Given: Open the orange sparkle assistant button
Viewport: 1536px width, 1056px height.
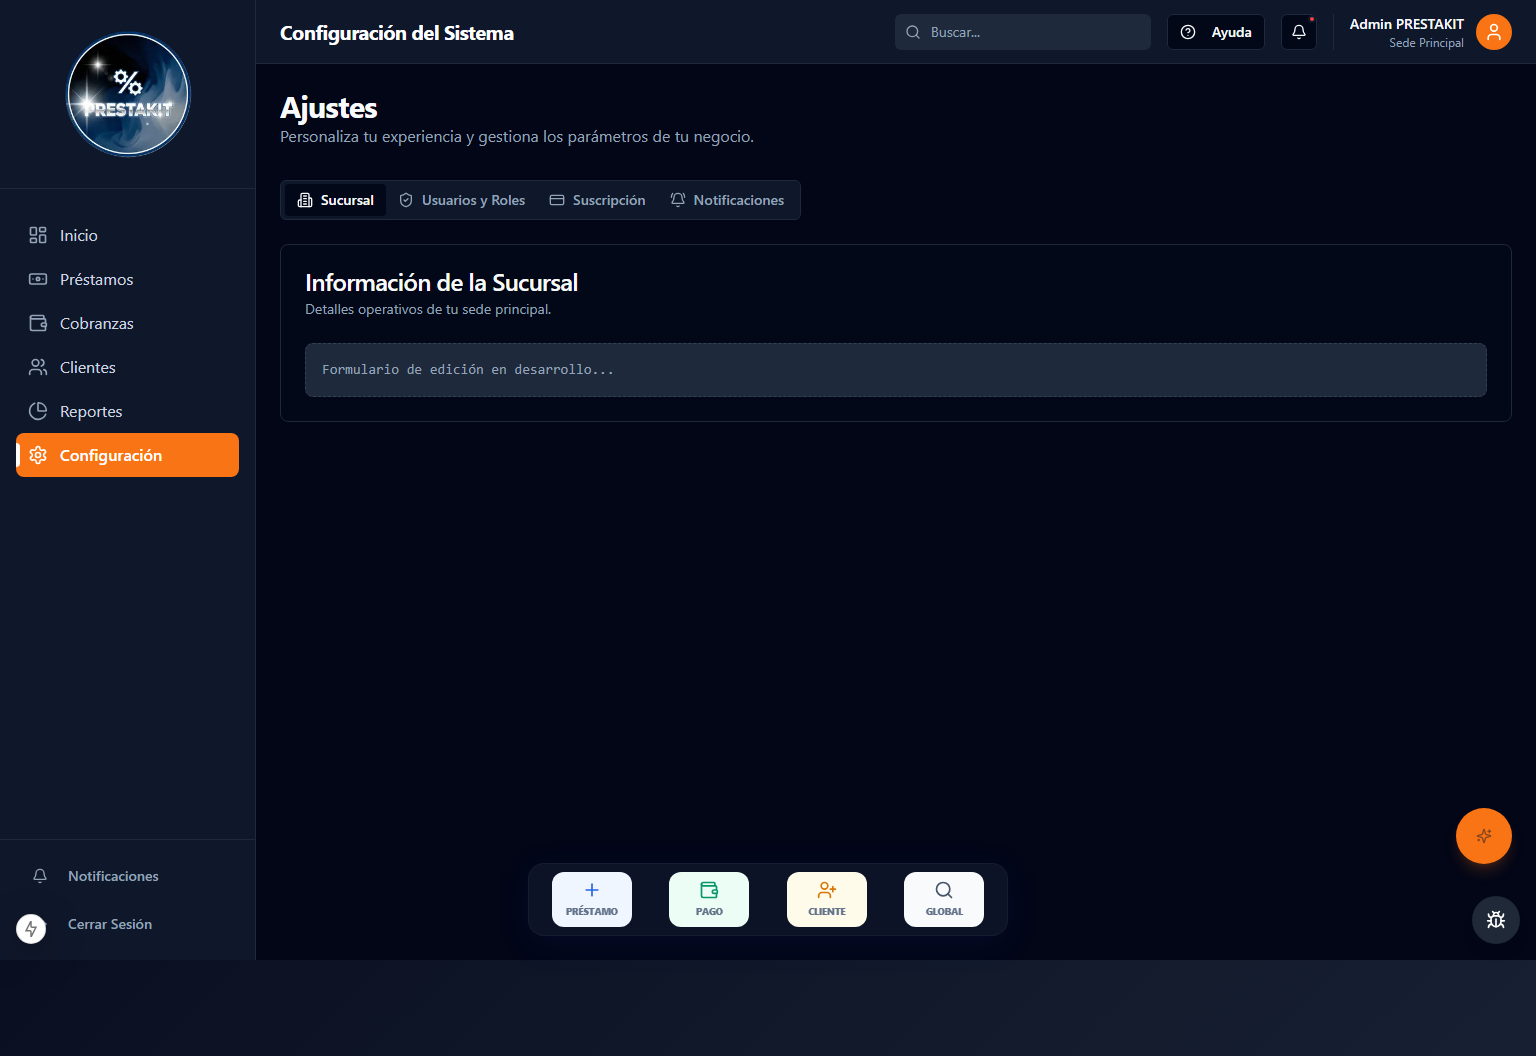Looking at the screenshot, I should (x=1484, y=836).
